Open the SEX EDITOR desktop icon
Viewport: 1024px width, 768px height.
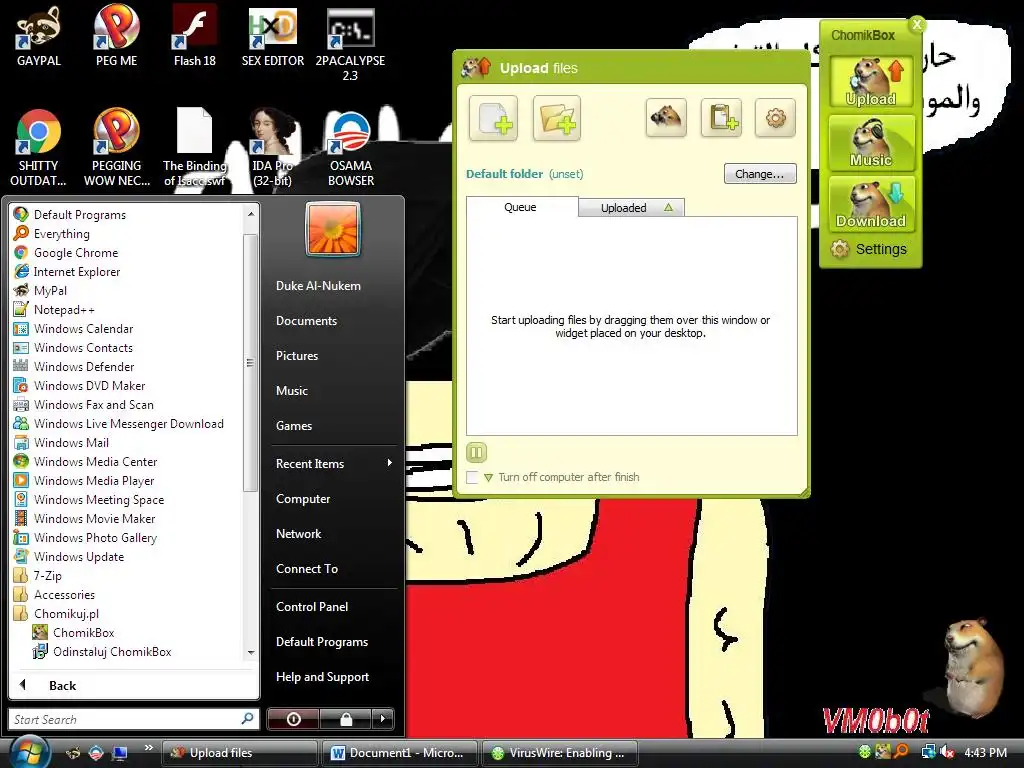273,37
